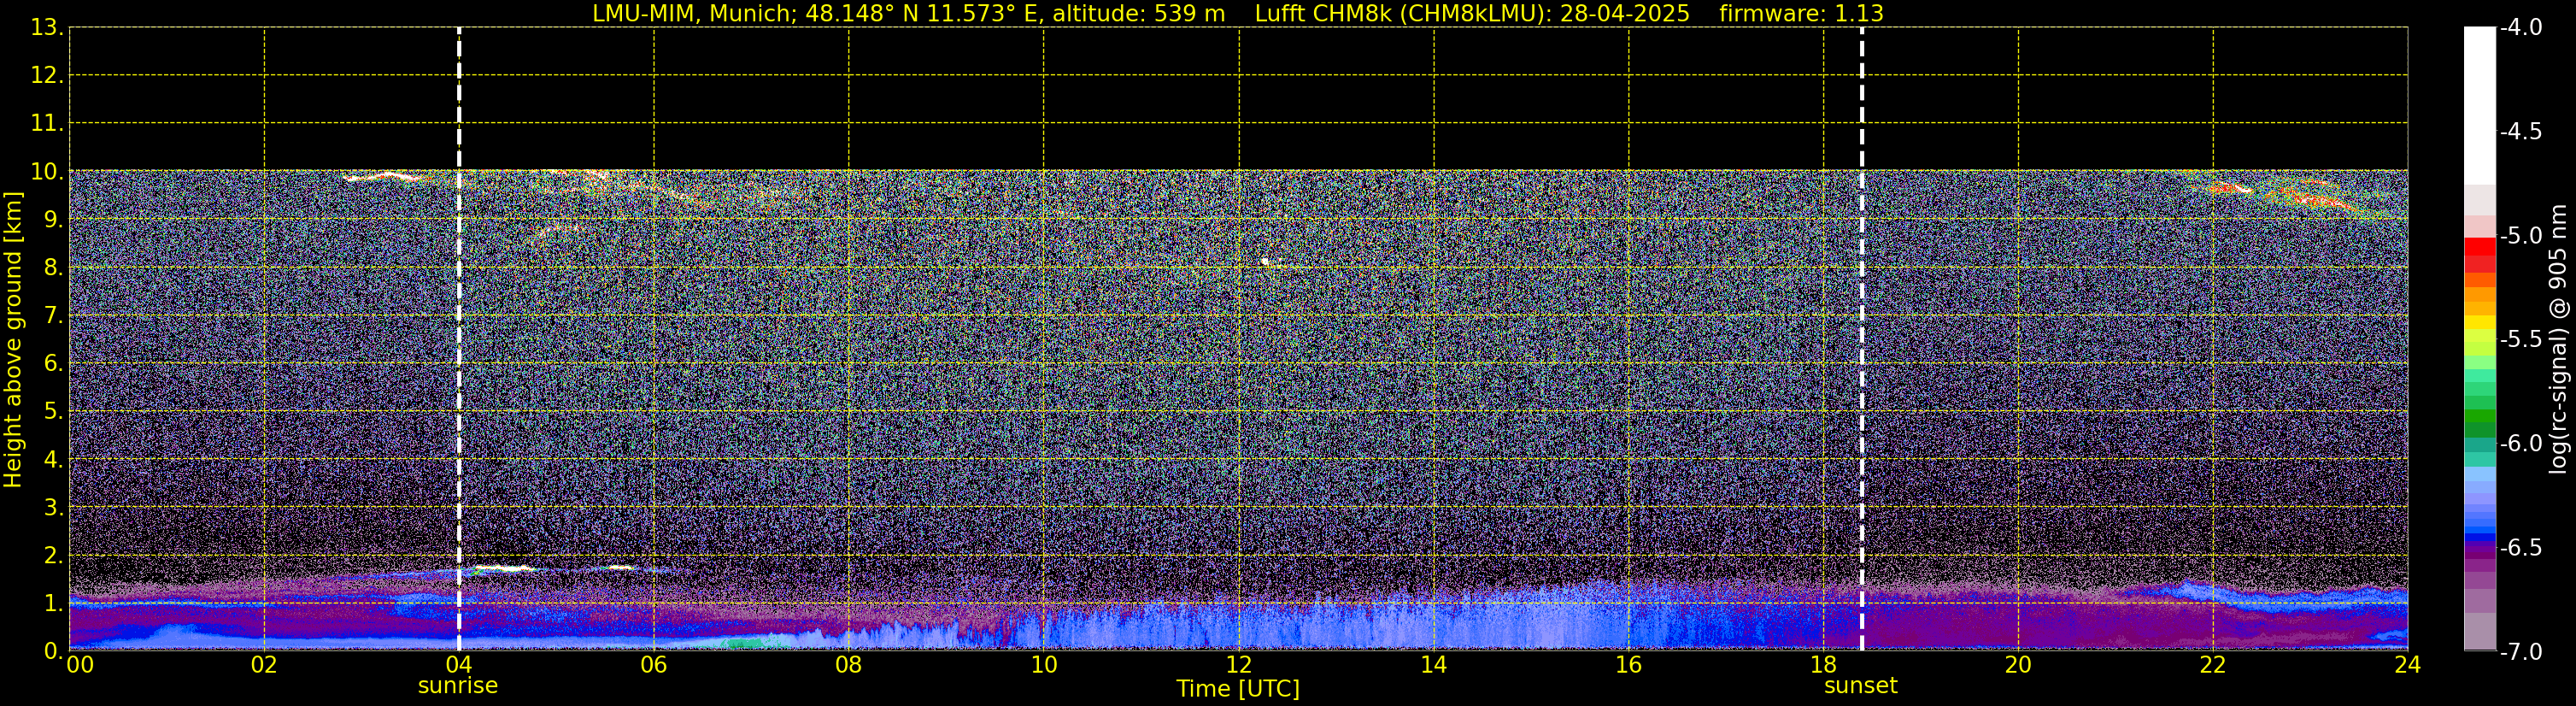Click the '-4.0' colorbar tick label
Screen dimensions: 2576x706
[x=2520, y=28]
